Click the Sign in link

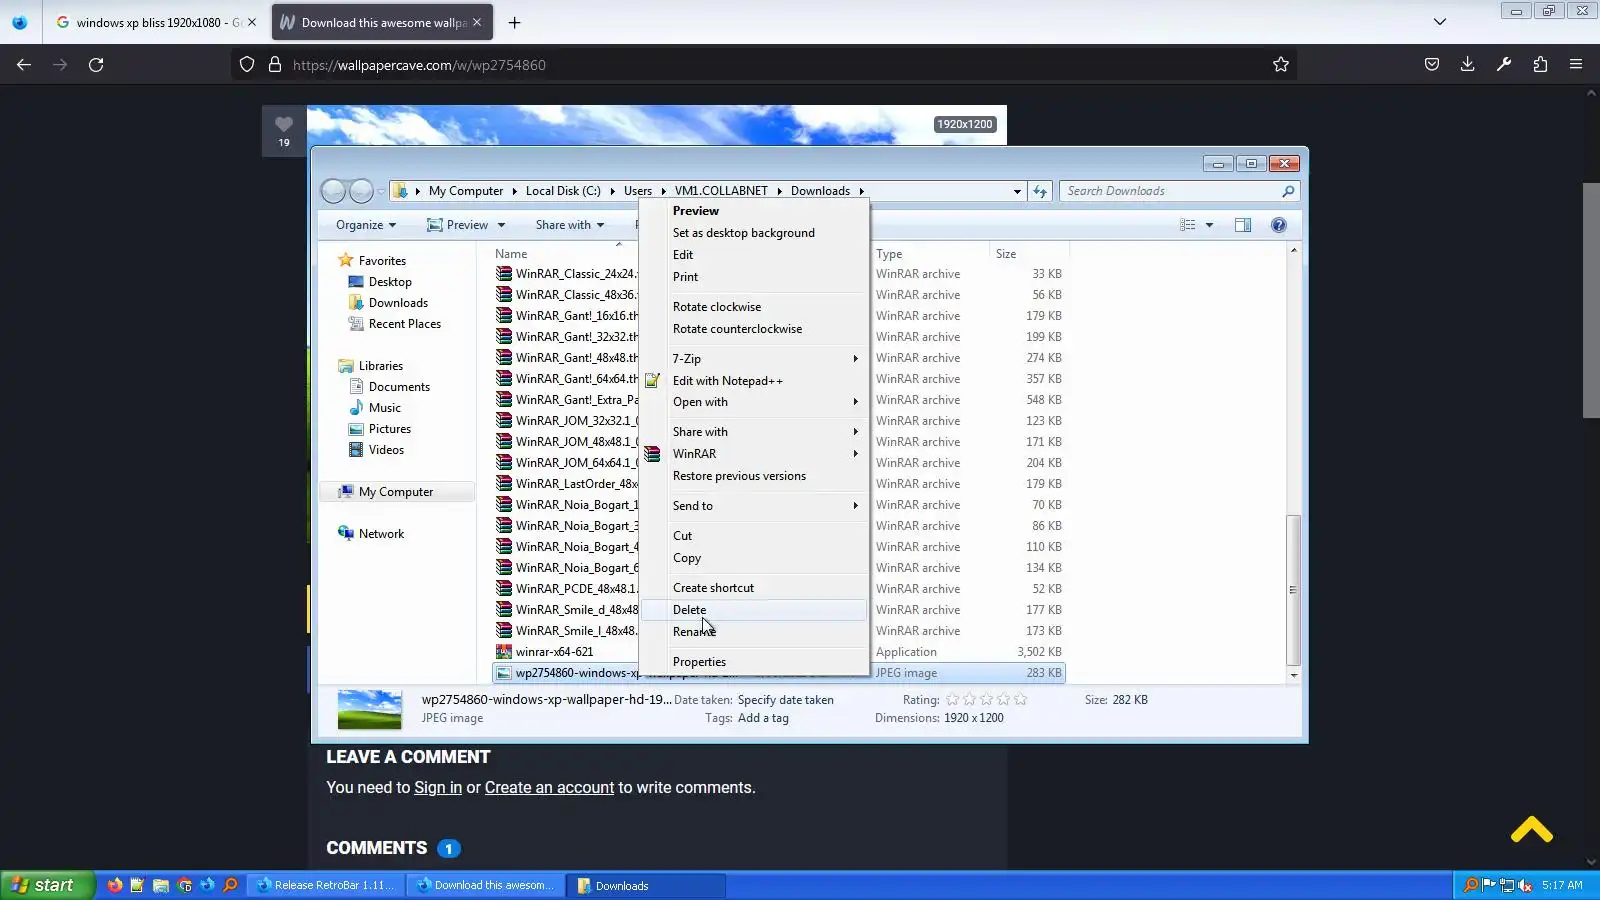click(438, 788)
